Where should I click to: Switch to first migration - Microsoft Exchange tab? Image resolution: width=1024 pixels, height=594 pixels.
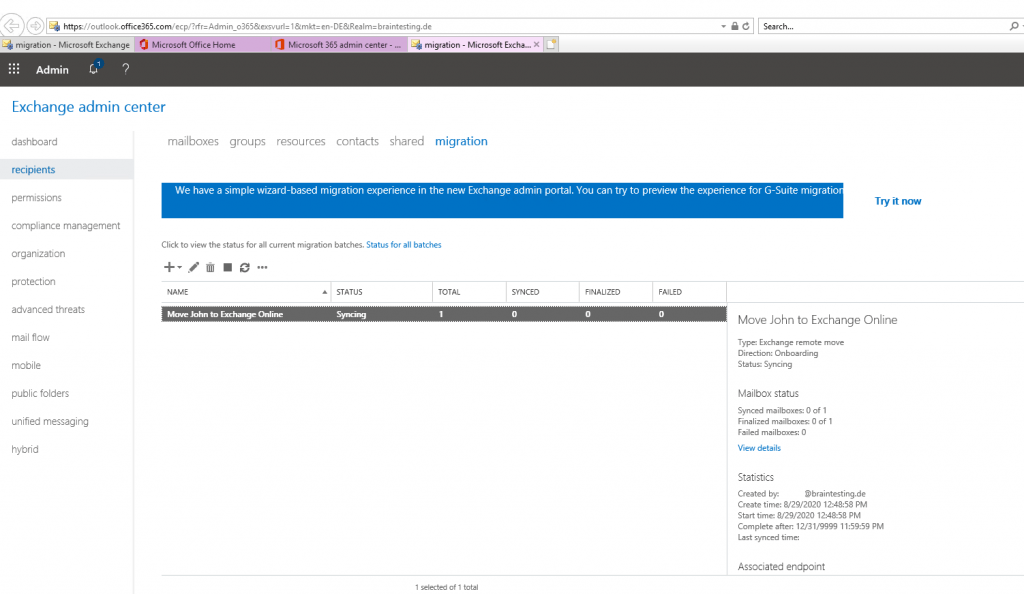tap(67, 44)
